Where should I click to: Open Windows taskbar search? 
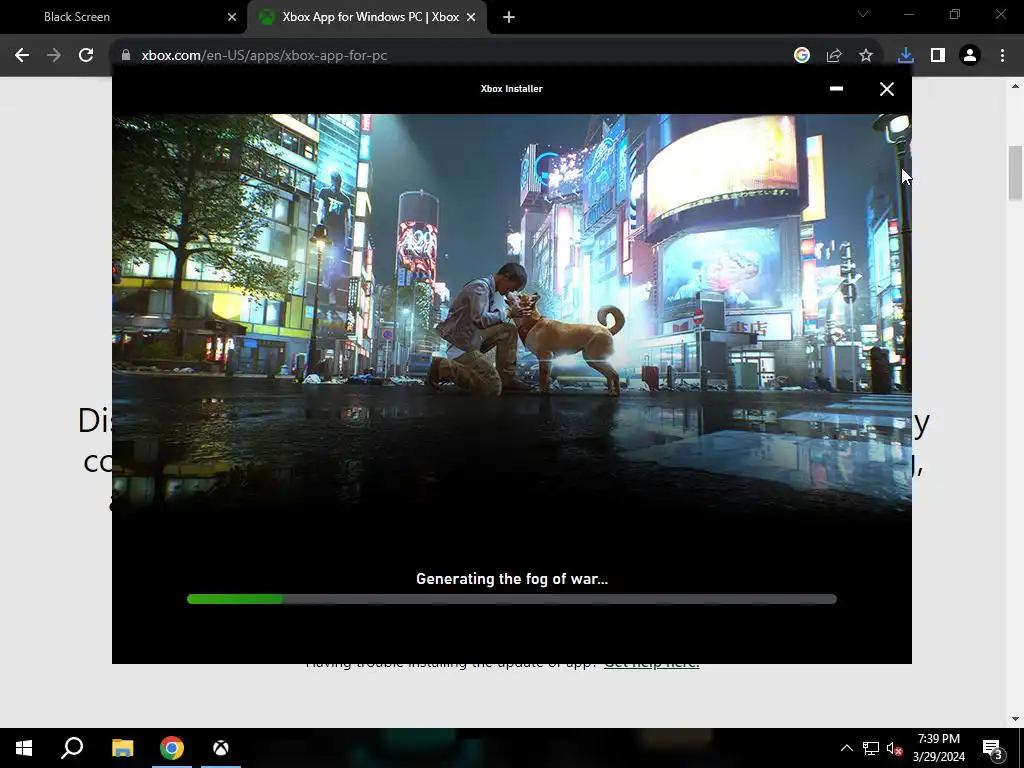72,748
